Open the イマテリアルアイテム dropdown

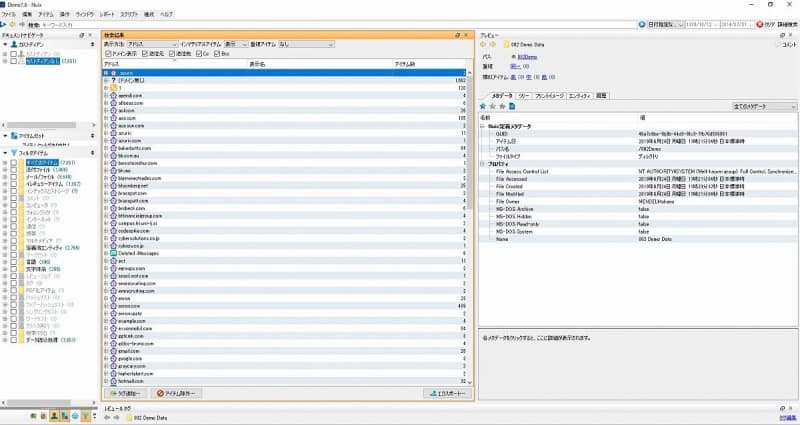coord(236,44)
